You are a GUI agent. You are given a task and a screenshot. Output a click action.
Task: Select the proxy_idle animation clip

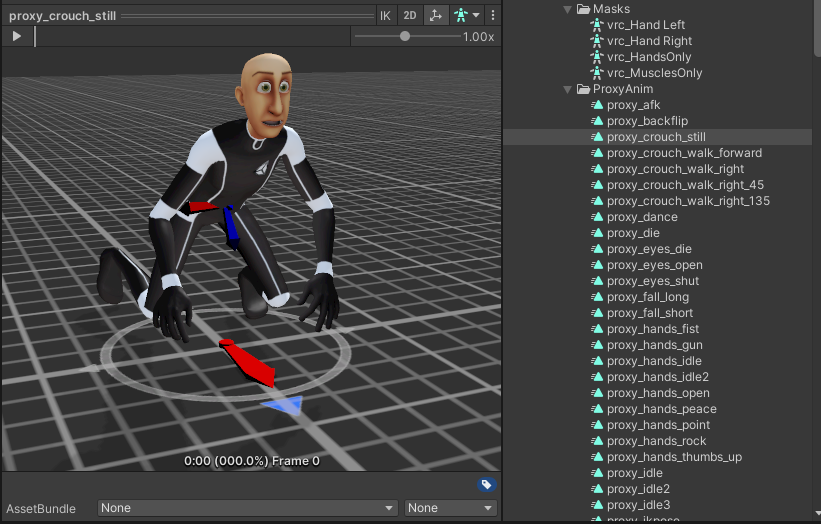coord(635,473)
